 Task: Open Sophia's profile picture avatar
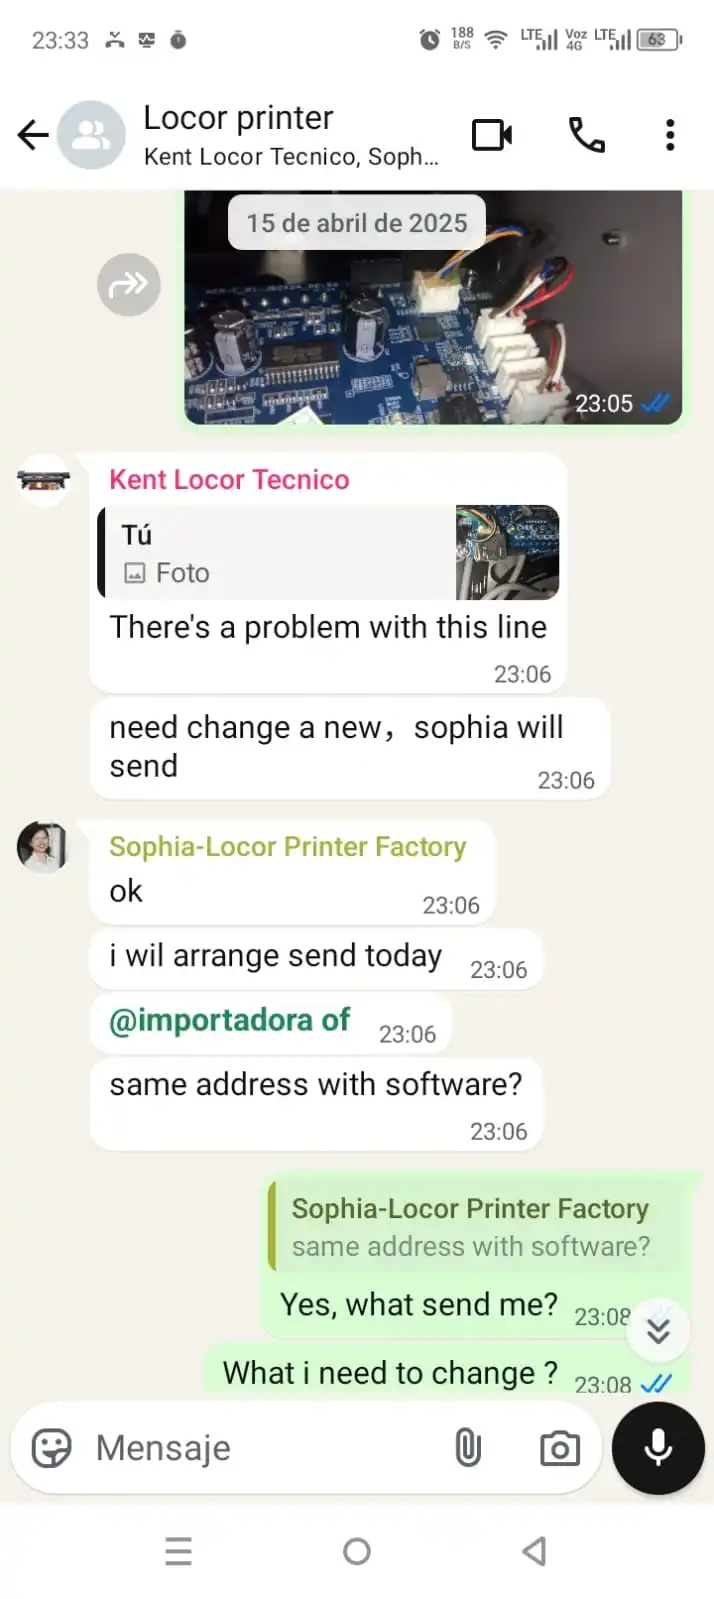coord(42,847)
